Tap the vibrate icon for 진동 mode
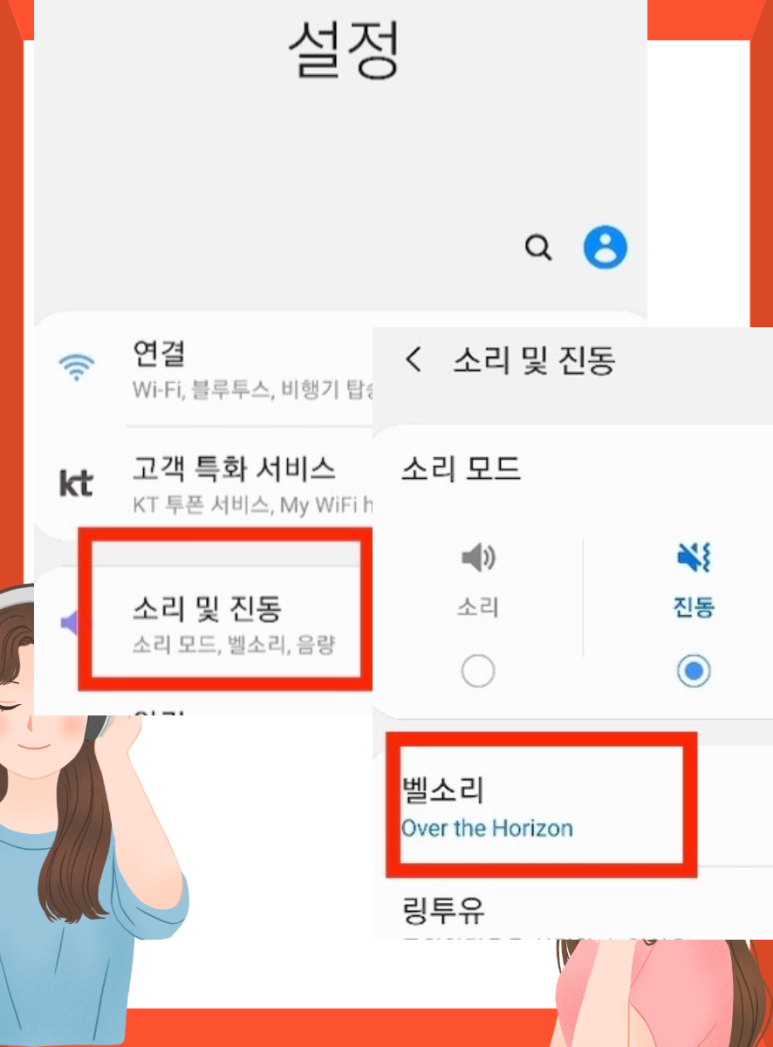Viewport: 773px width, 1047px height. point(694,558)
